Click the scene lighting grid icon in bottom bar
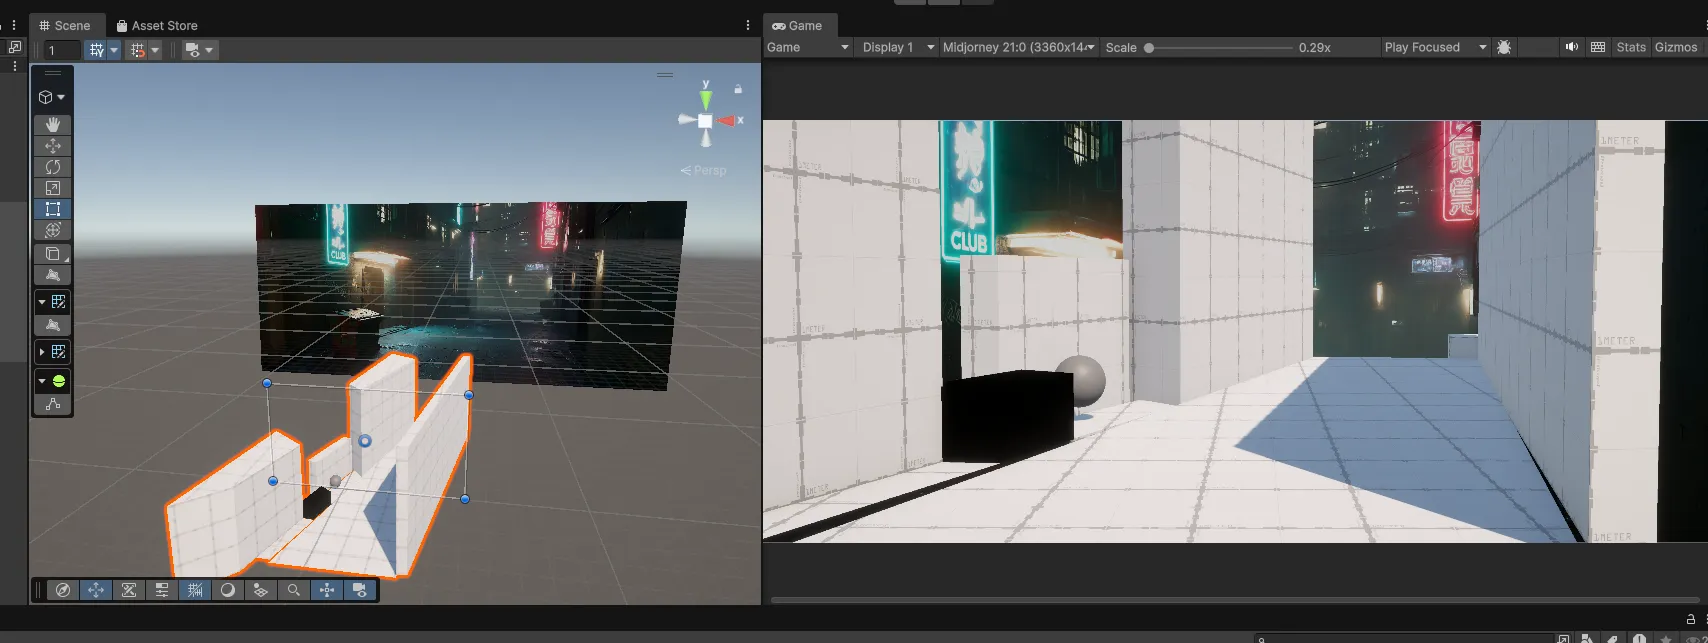Image resolution: width=1708 pixels, height=643 pixels. (x=261, y=590)
